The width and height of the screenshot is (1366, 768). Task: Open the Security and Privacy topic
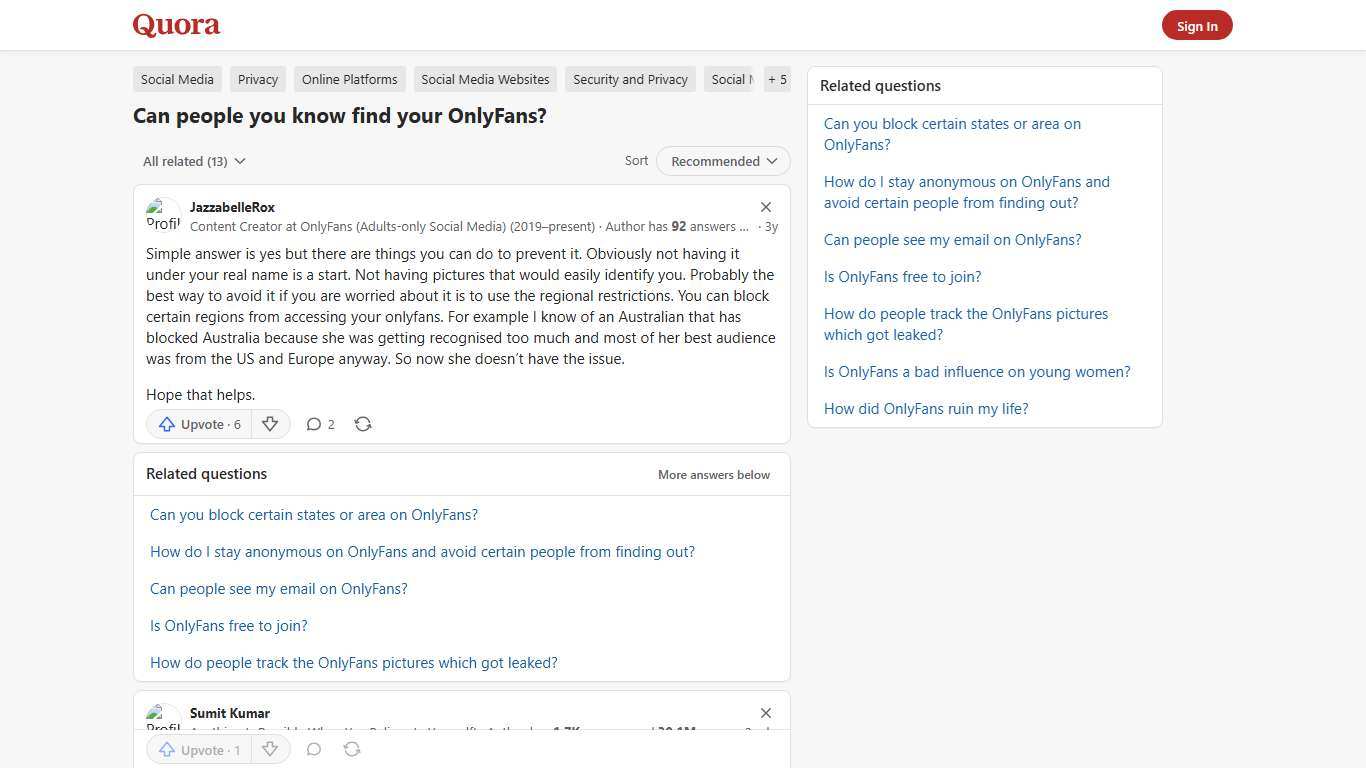630,79
